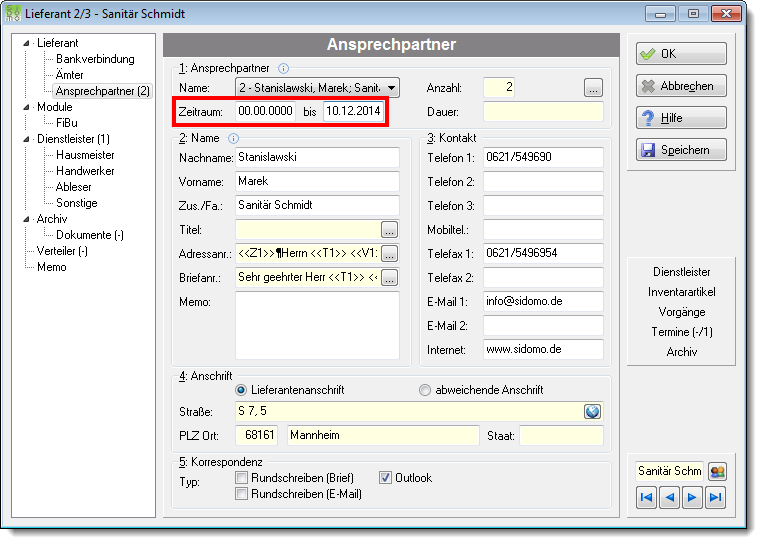762x544 pixels.
Task: Open the Inventarartikel link in side panel
Action: [x=681, y=292]
